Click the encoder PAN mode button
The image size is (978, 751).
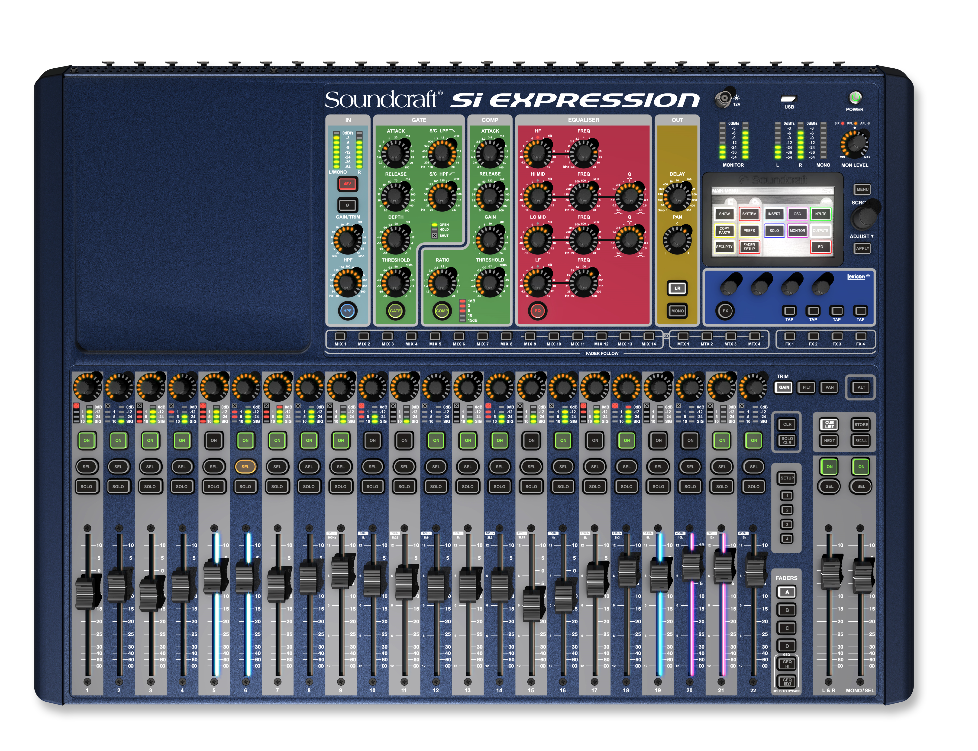pos(828,387)
